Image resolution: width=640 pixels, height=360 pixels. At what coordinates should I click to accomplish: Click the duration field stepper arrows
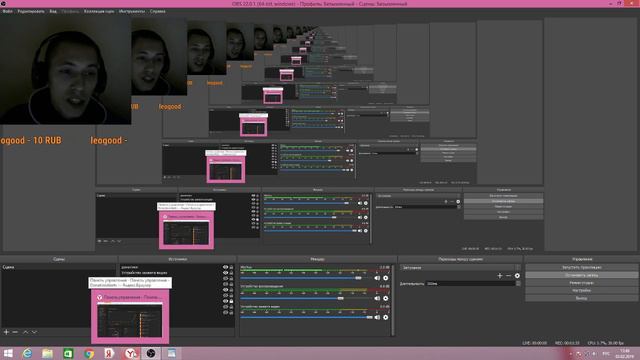coord(518,283)
